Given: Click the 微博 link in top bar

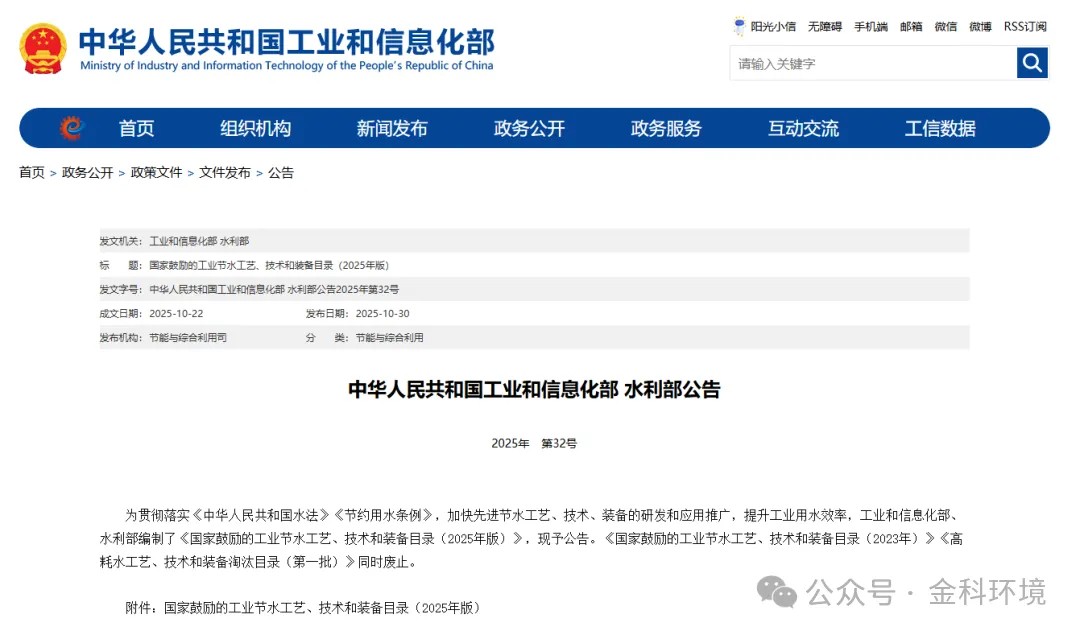Looking at the screenshot, I should pyautogui.click(x=980, y=26).
